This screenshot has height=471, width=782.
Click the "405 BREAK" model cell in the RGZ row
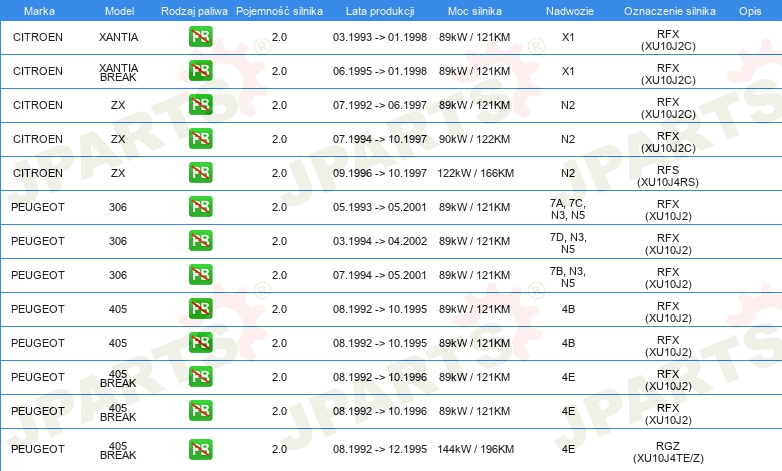(x=118, y=451)
